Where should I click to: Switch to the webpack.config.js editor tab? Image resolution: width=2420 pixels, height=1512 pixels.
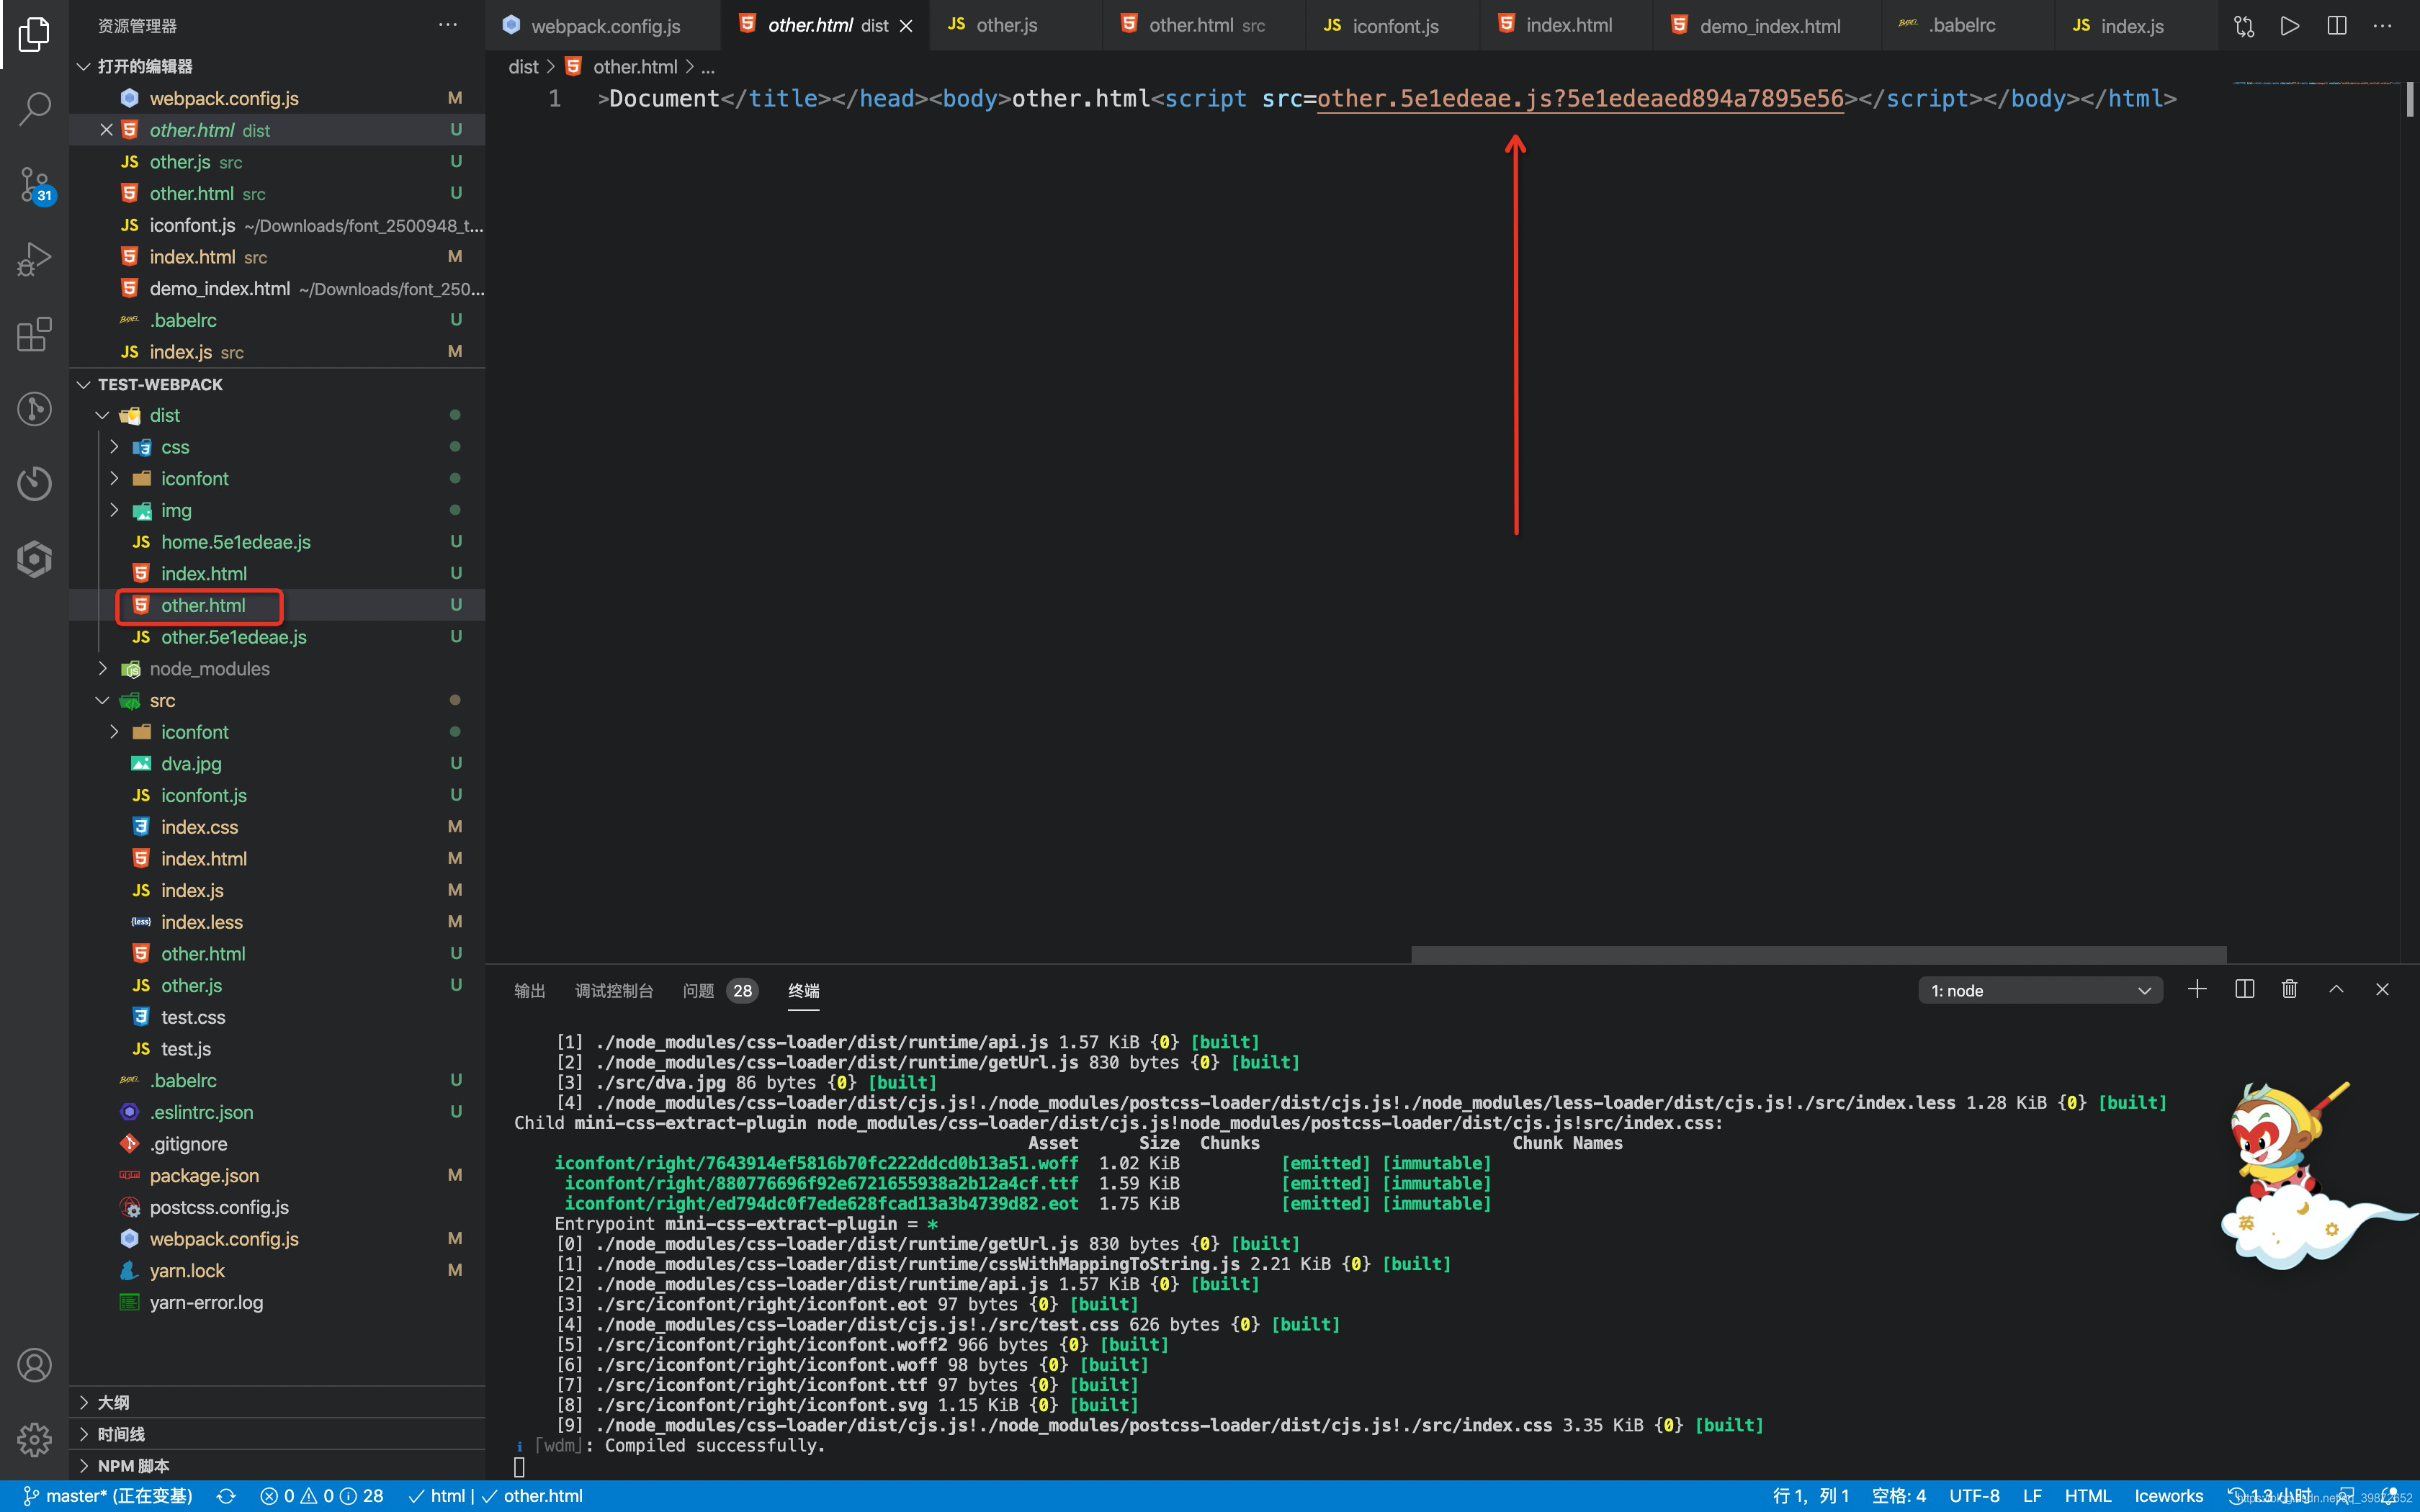(603, 26)
